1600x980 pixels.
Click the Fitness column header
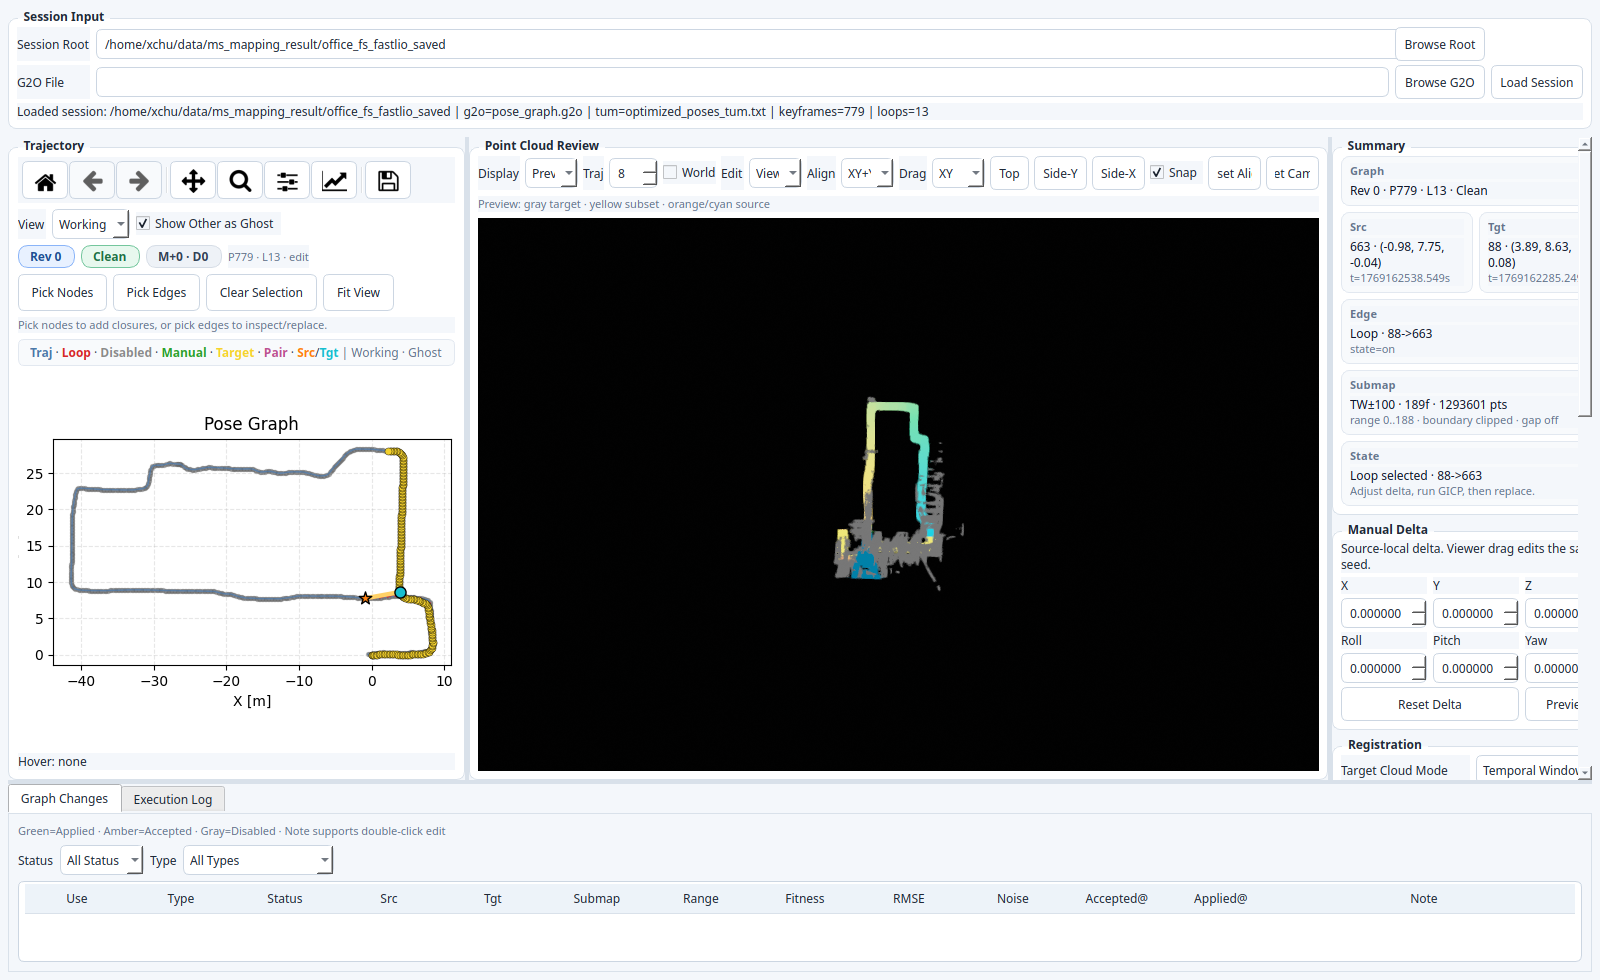click(805, 898)
